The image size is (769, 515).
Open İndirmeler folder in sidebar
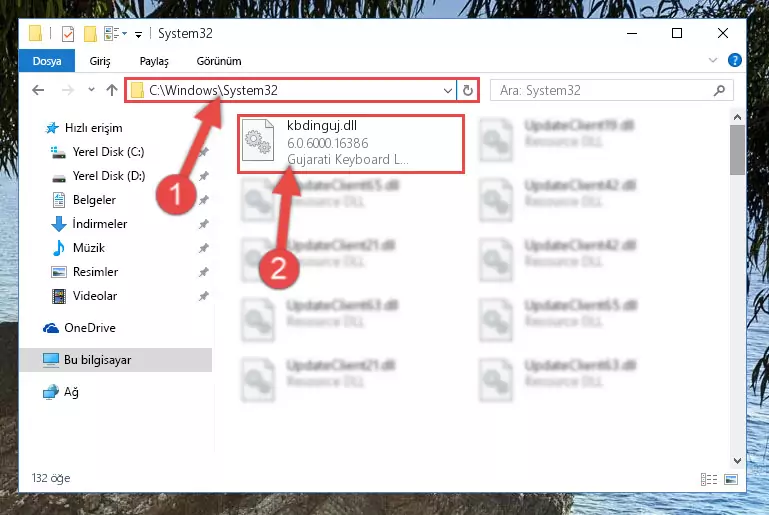click(x=100, y=224)
